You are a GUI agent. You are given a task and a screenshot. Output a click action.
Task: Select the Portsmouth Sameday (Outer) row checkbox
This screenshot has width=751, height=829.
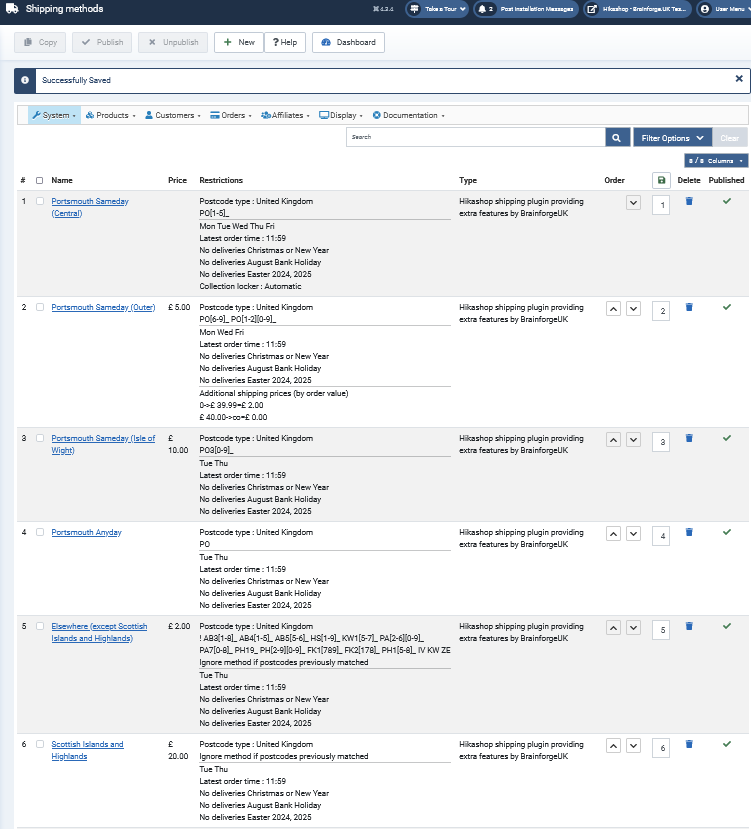40,307
